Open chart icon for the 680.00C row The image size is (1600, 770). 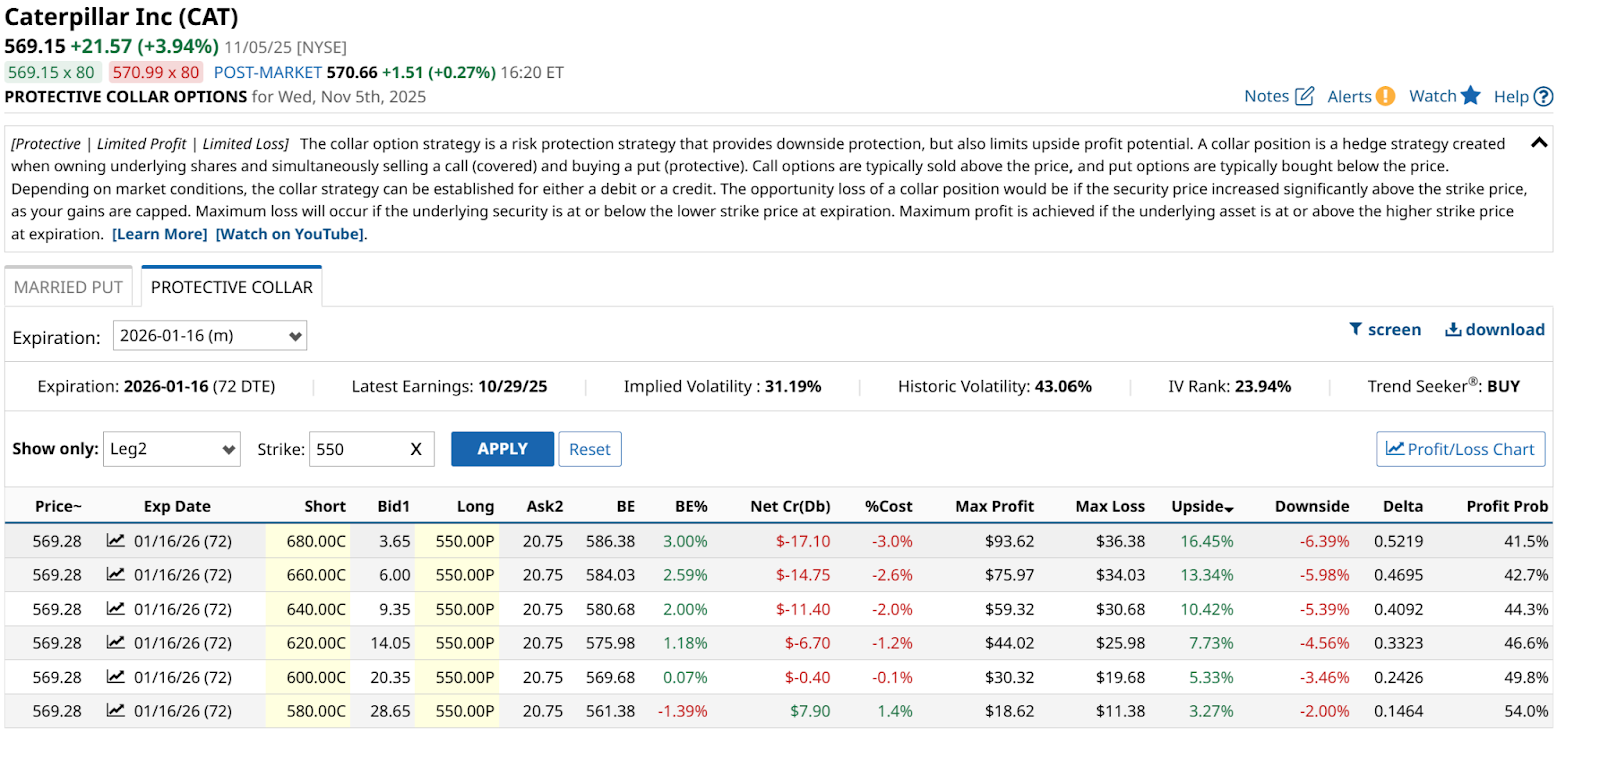[116, 541]
